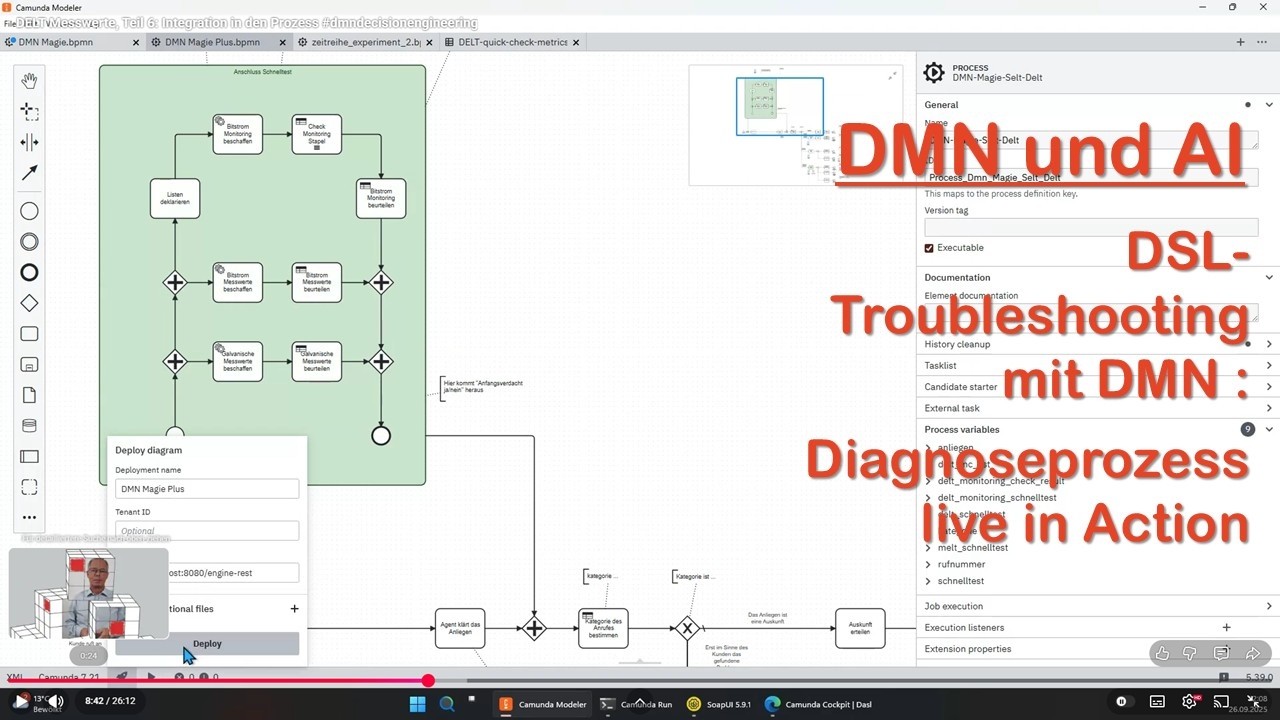This screenshot has height=720, width=1280.
Task: Pick the data object from palette
Action: point(30,395)
